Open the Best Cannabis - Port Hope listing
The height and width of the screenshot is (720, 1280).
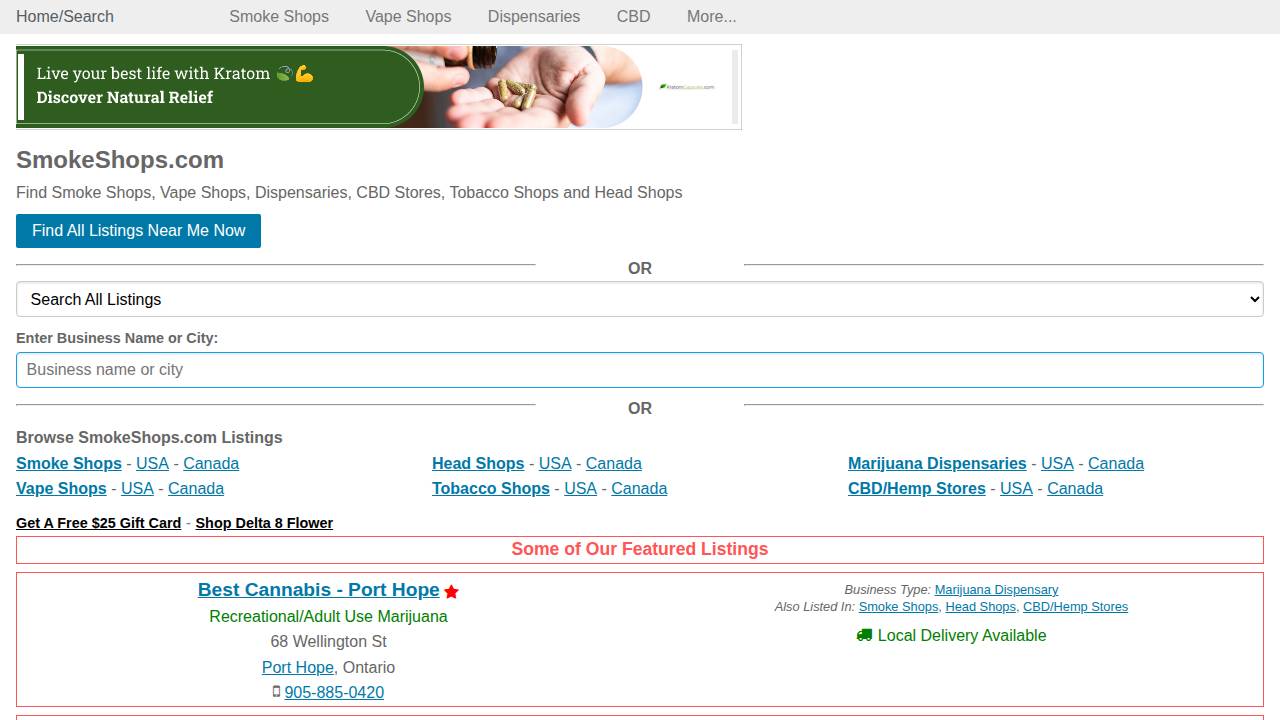pyautogui.click(x=318, y=590)
